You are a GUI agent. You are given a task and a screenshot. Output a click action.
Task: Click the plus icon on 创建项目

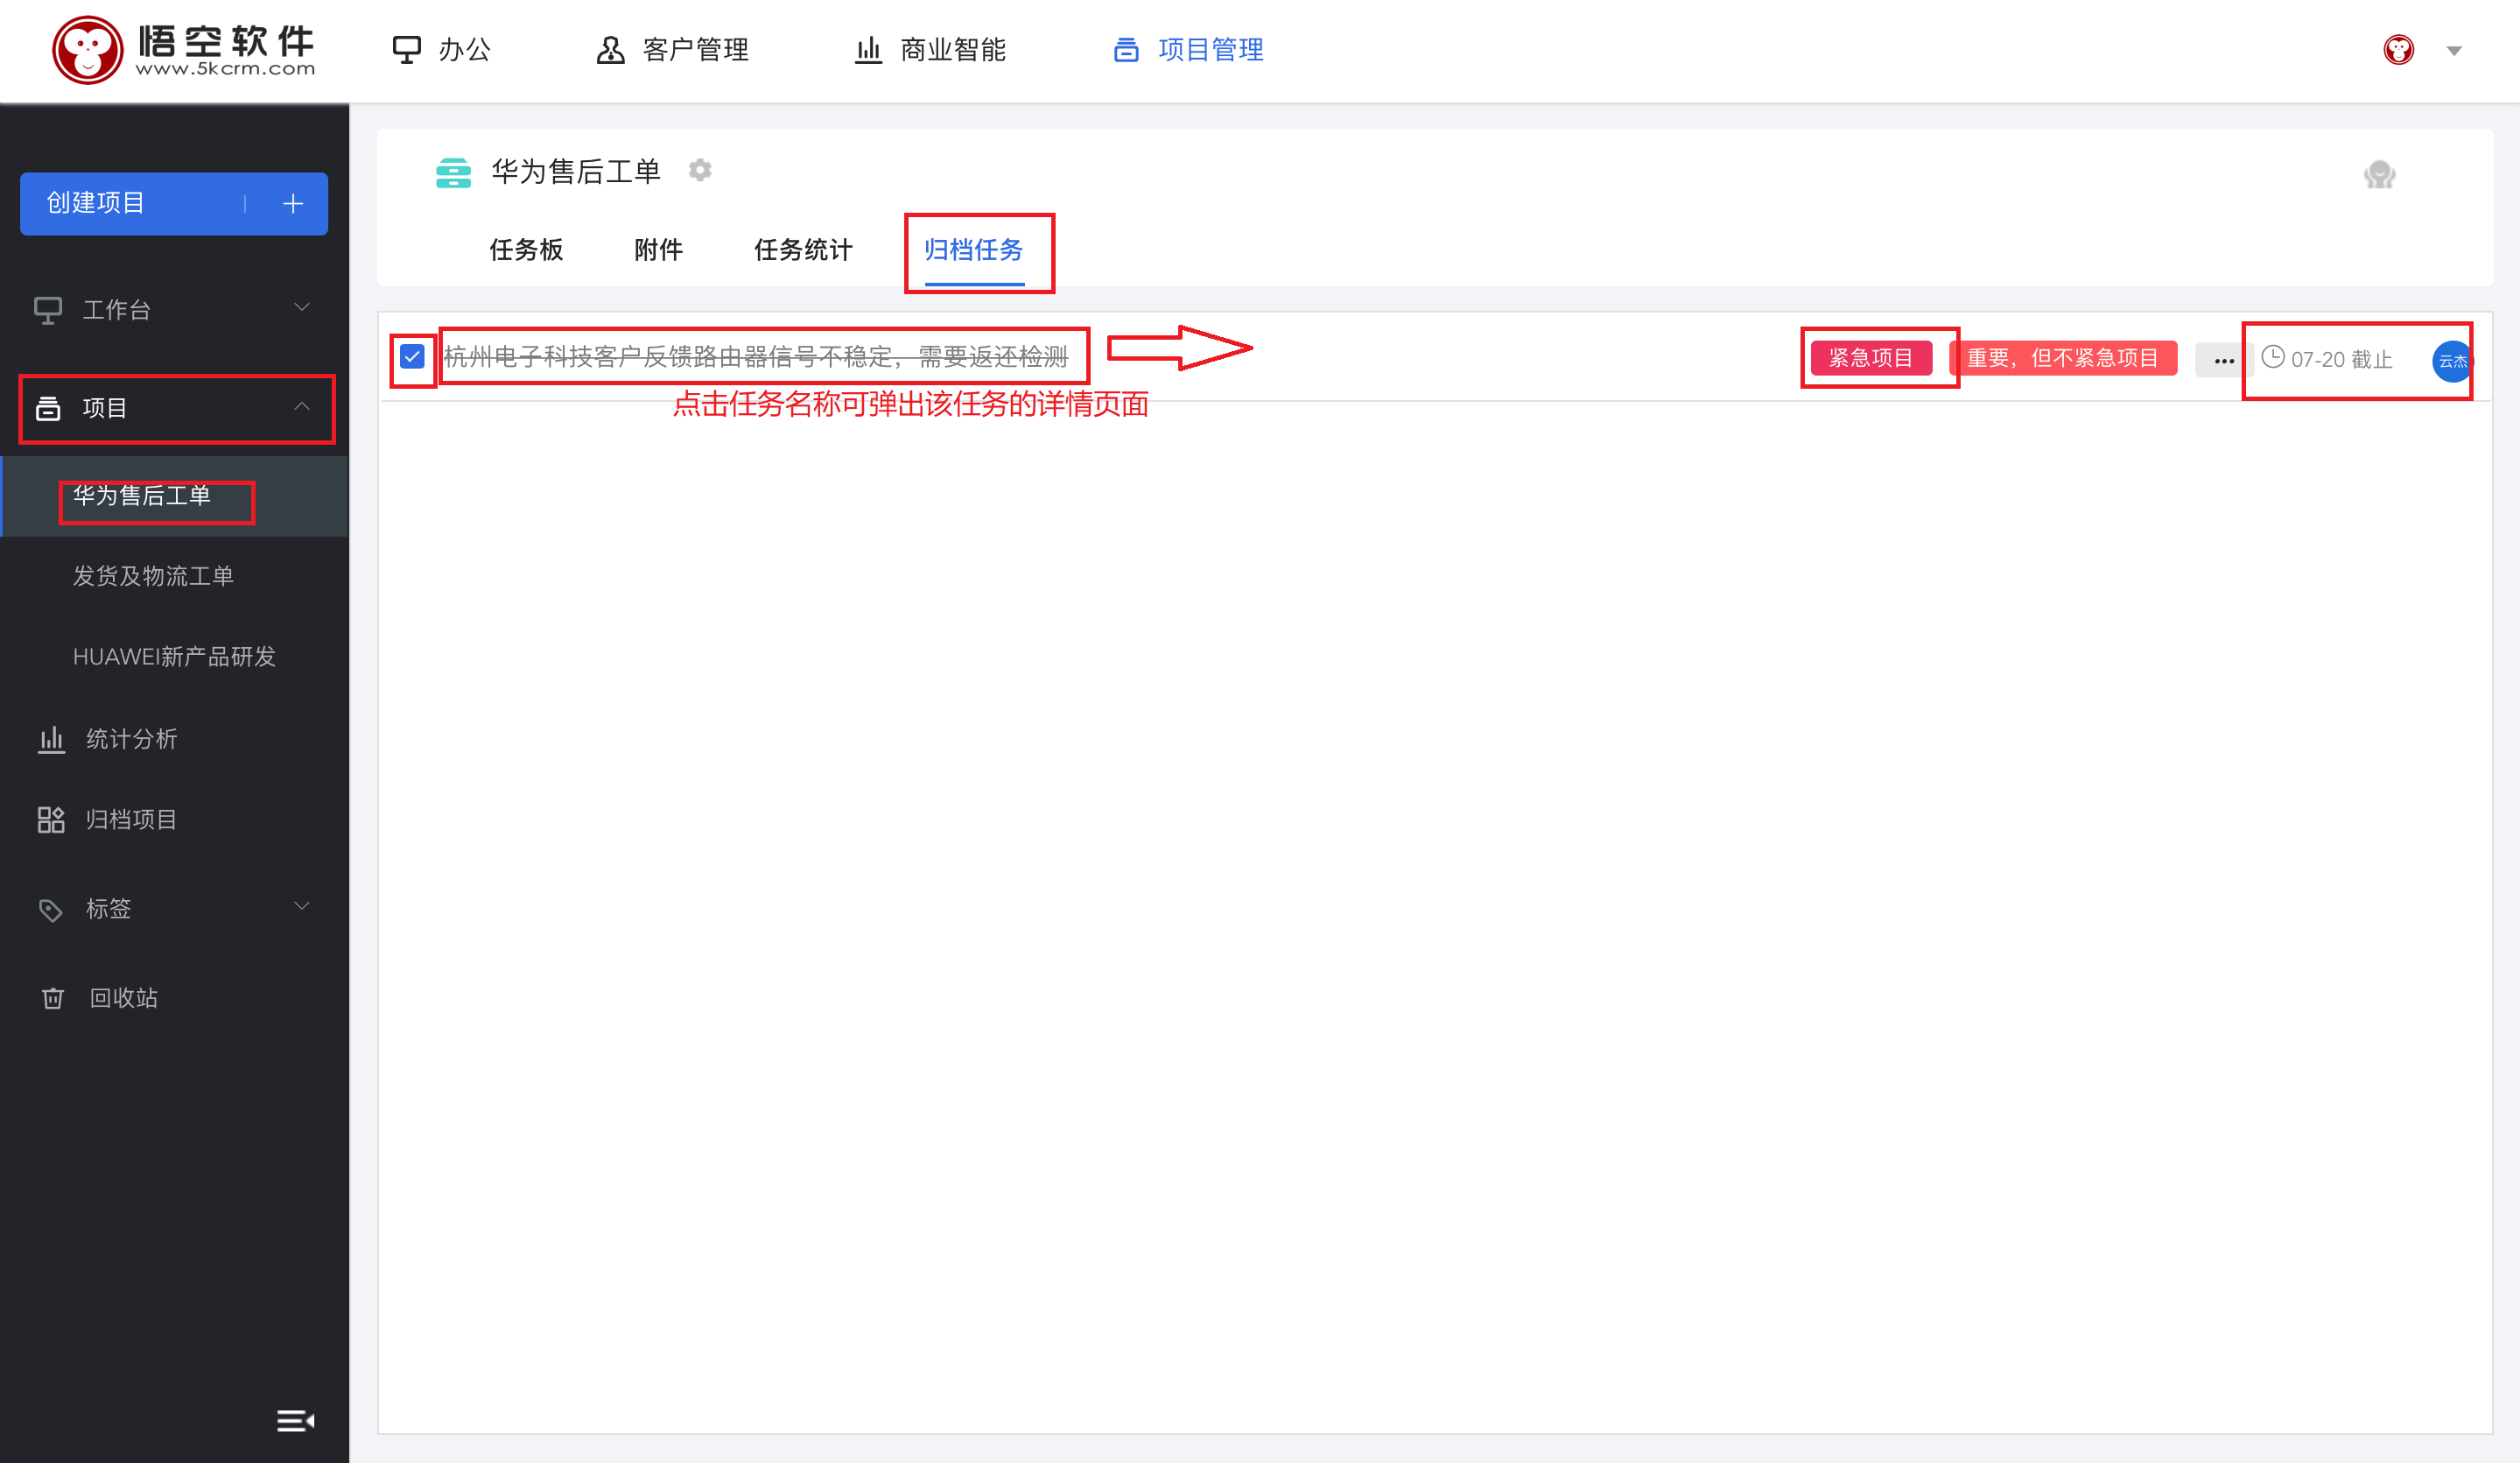(x=293, y=204)
